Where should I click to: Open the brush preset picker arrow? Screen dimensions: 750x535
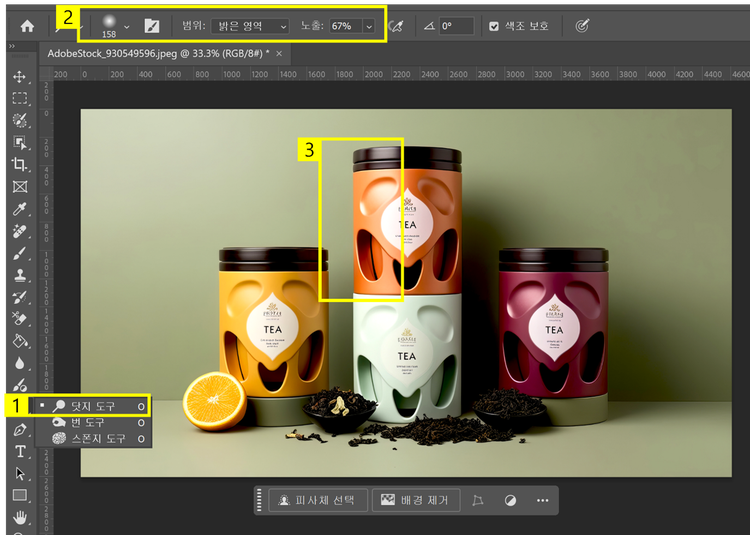click(x=126, y=26)
